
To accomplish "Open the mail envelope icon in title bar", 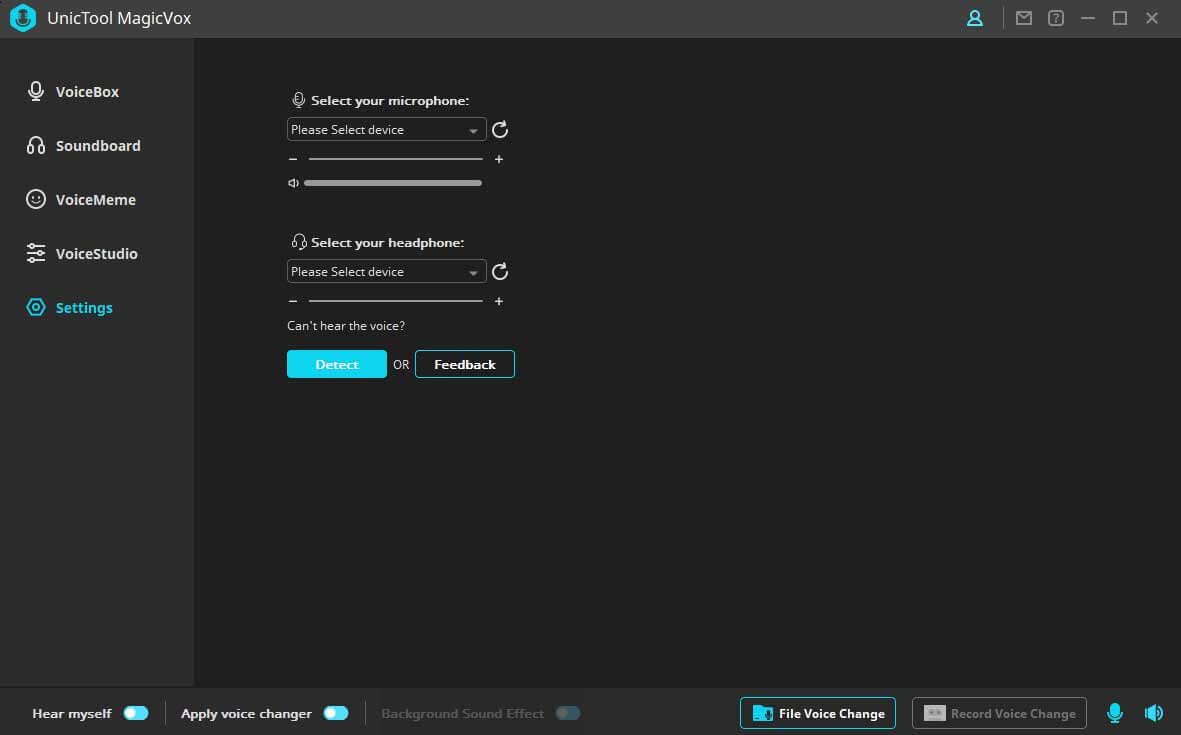I will click(1023, 18).
